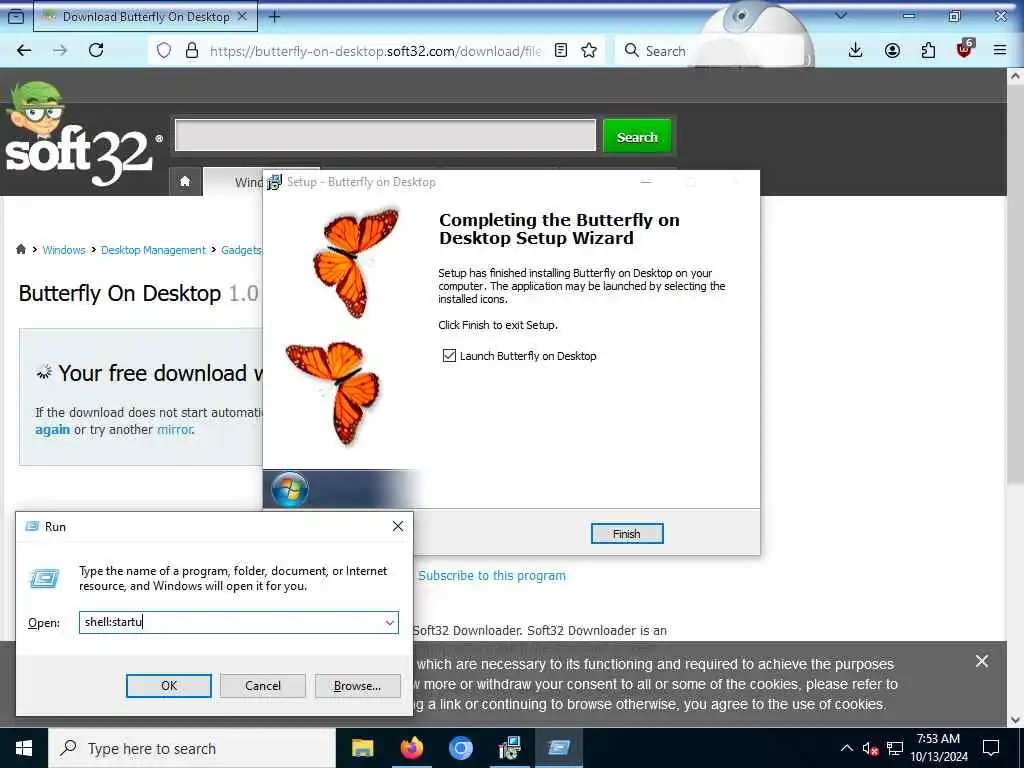
Task: Click Subscribe to this program link
Action: pyautogui.click(x=492, y=575)
